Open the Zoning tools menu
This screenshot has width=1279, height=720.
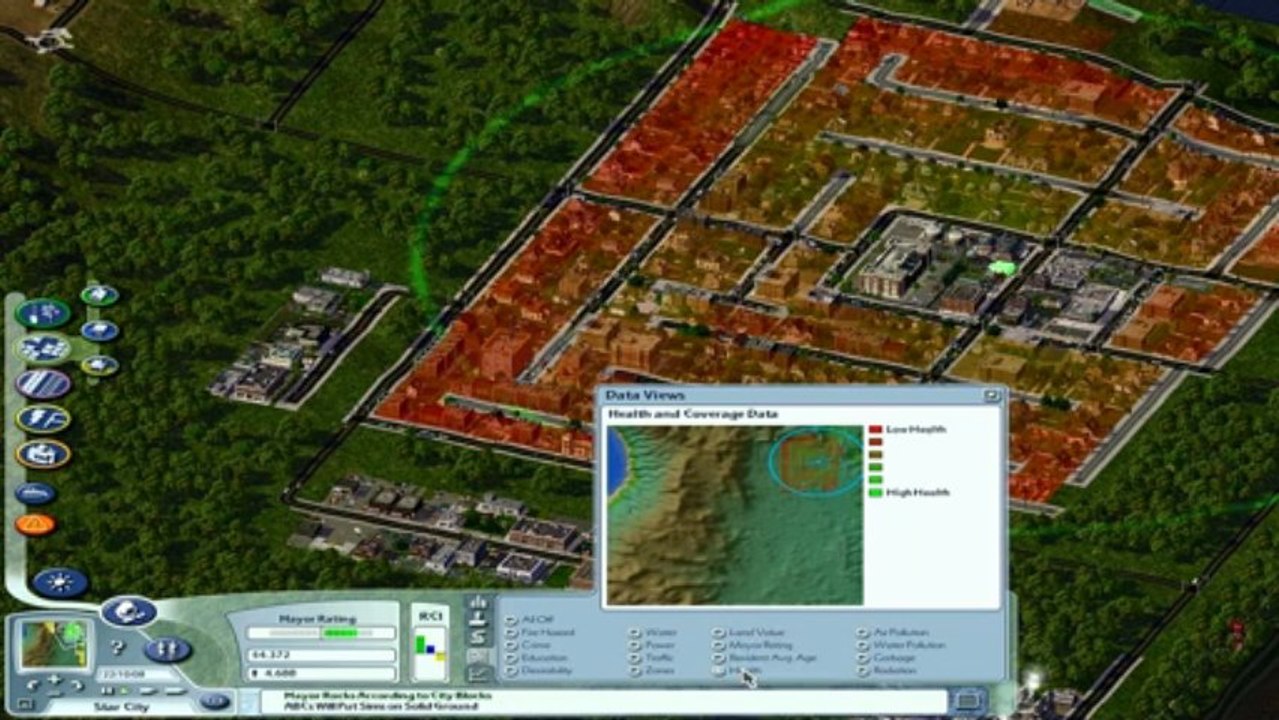(43, 348)
